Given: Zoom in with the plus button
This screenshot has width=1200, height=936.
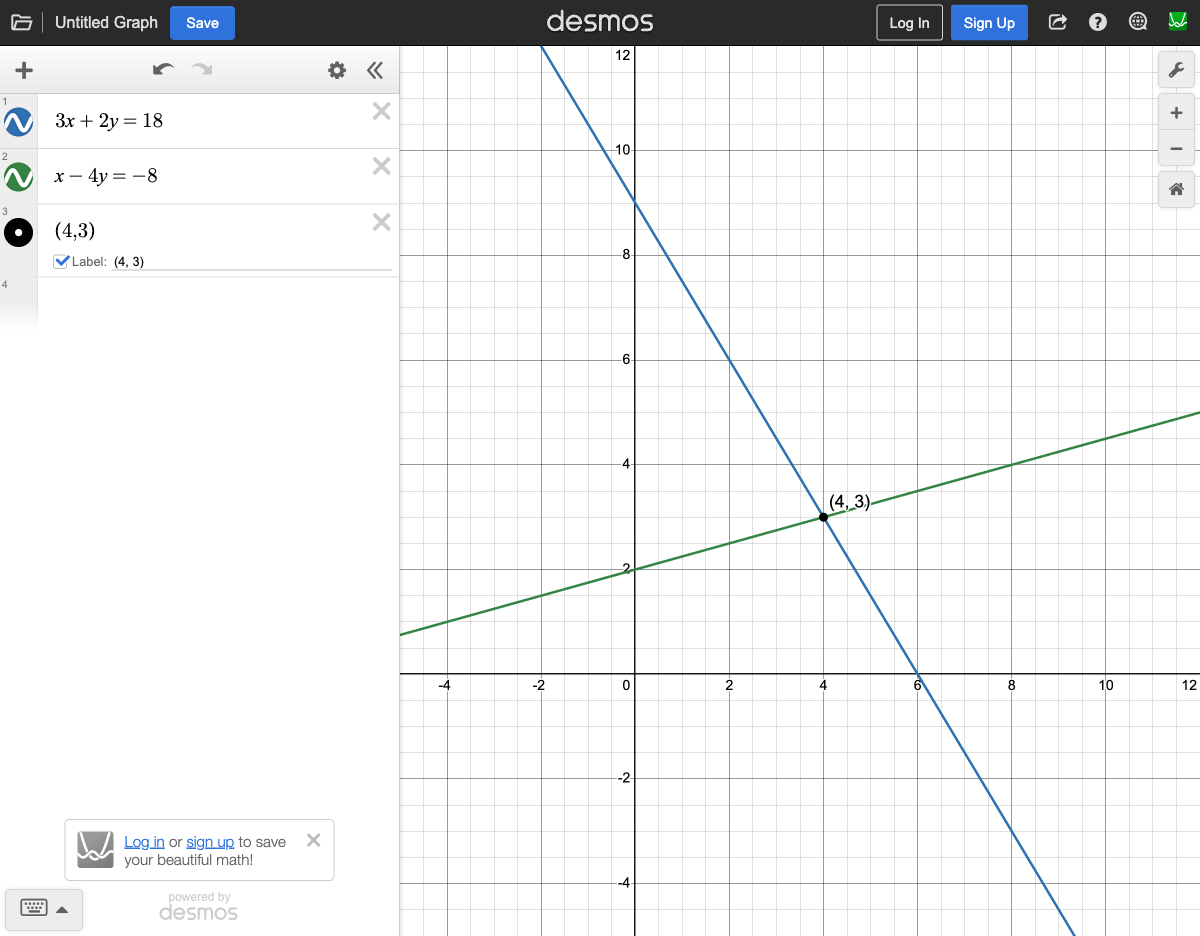Looking at the screenshot, I should coord(1176,113).
